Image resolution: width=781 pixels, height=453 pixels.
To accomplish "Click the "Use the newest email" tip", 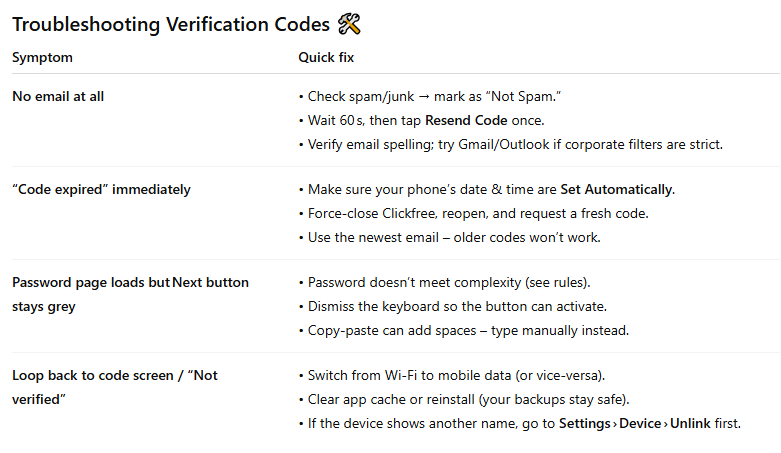I will point(450,237).
